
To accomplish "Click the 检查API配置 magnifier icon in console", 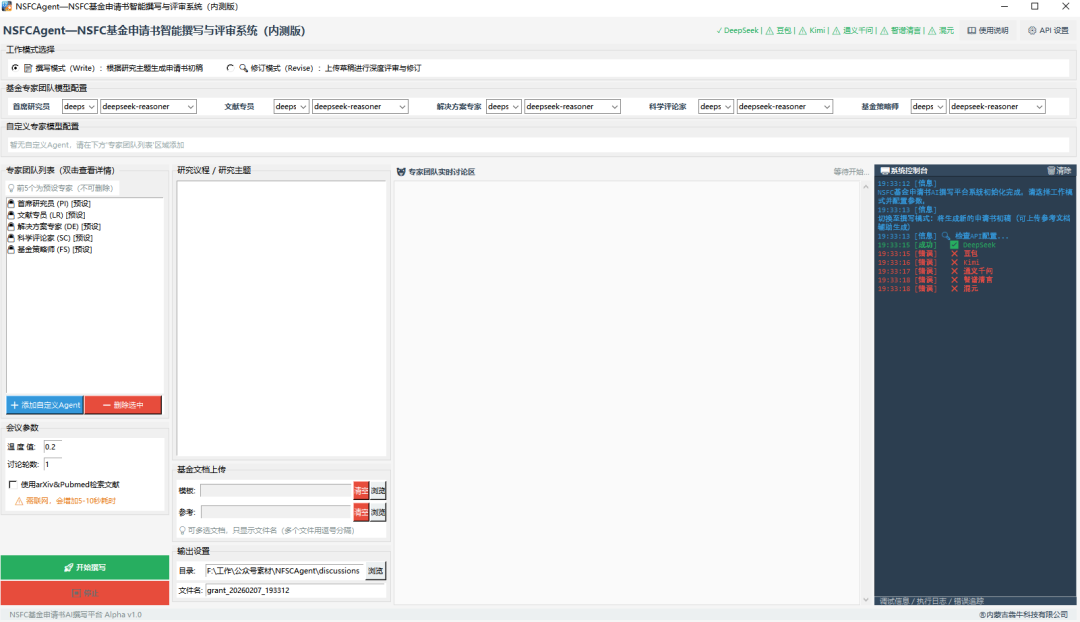I will click(946, 236).
